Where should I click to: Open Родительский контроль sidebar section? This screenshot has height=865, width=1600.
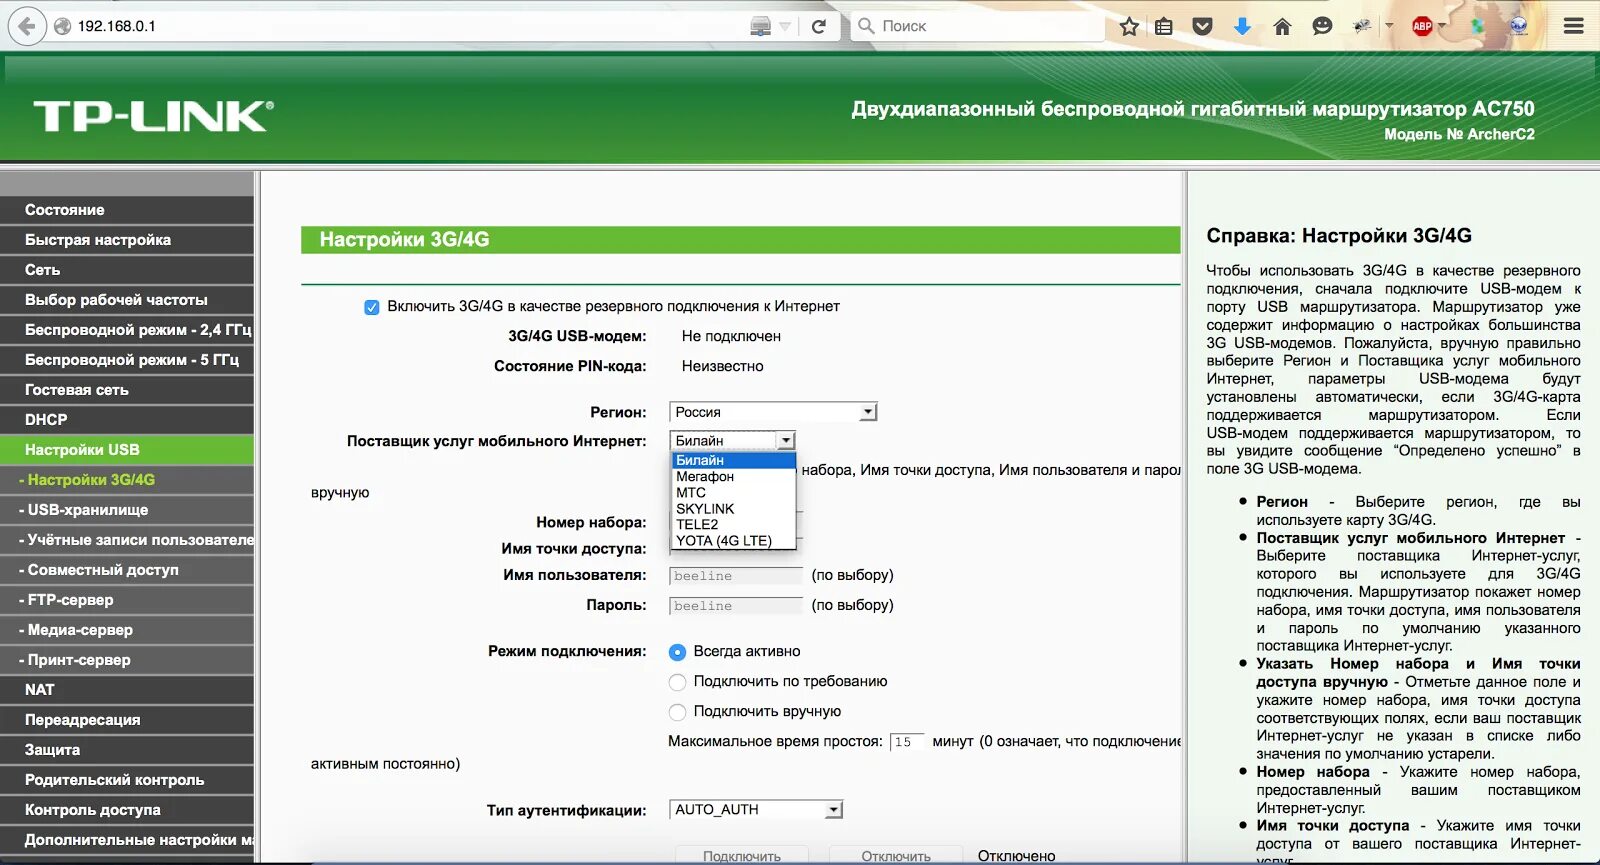click(x=127, y=780)
